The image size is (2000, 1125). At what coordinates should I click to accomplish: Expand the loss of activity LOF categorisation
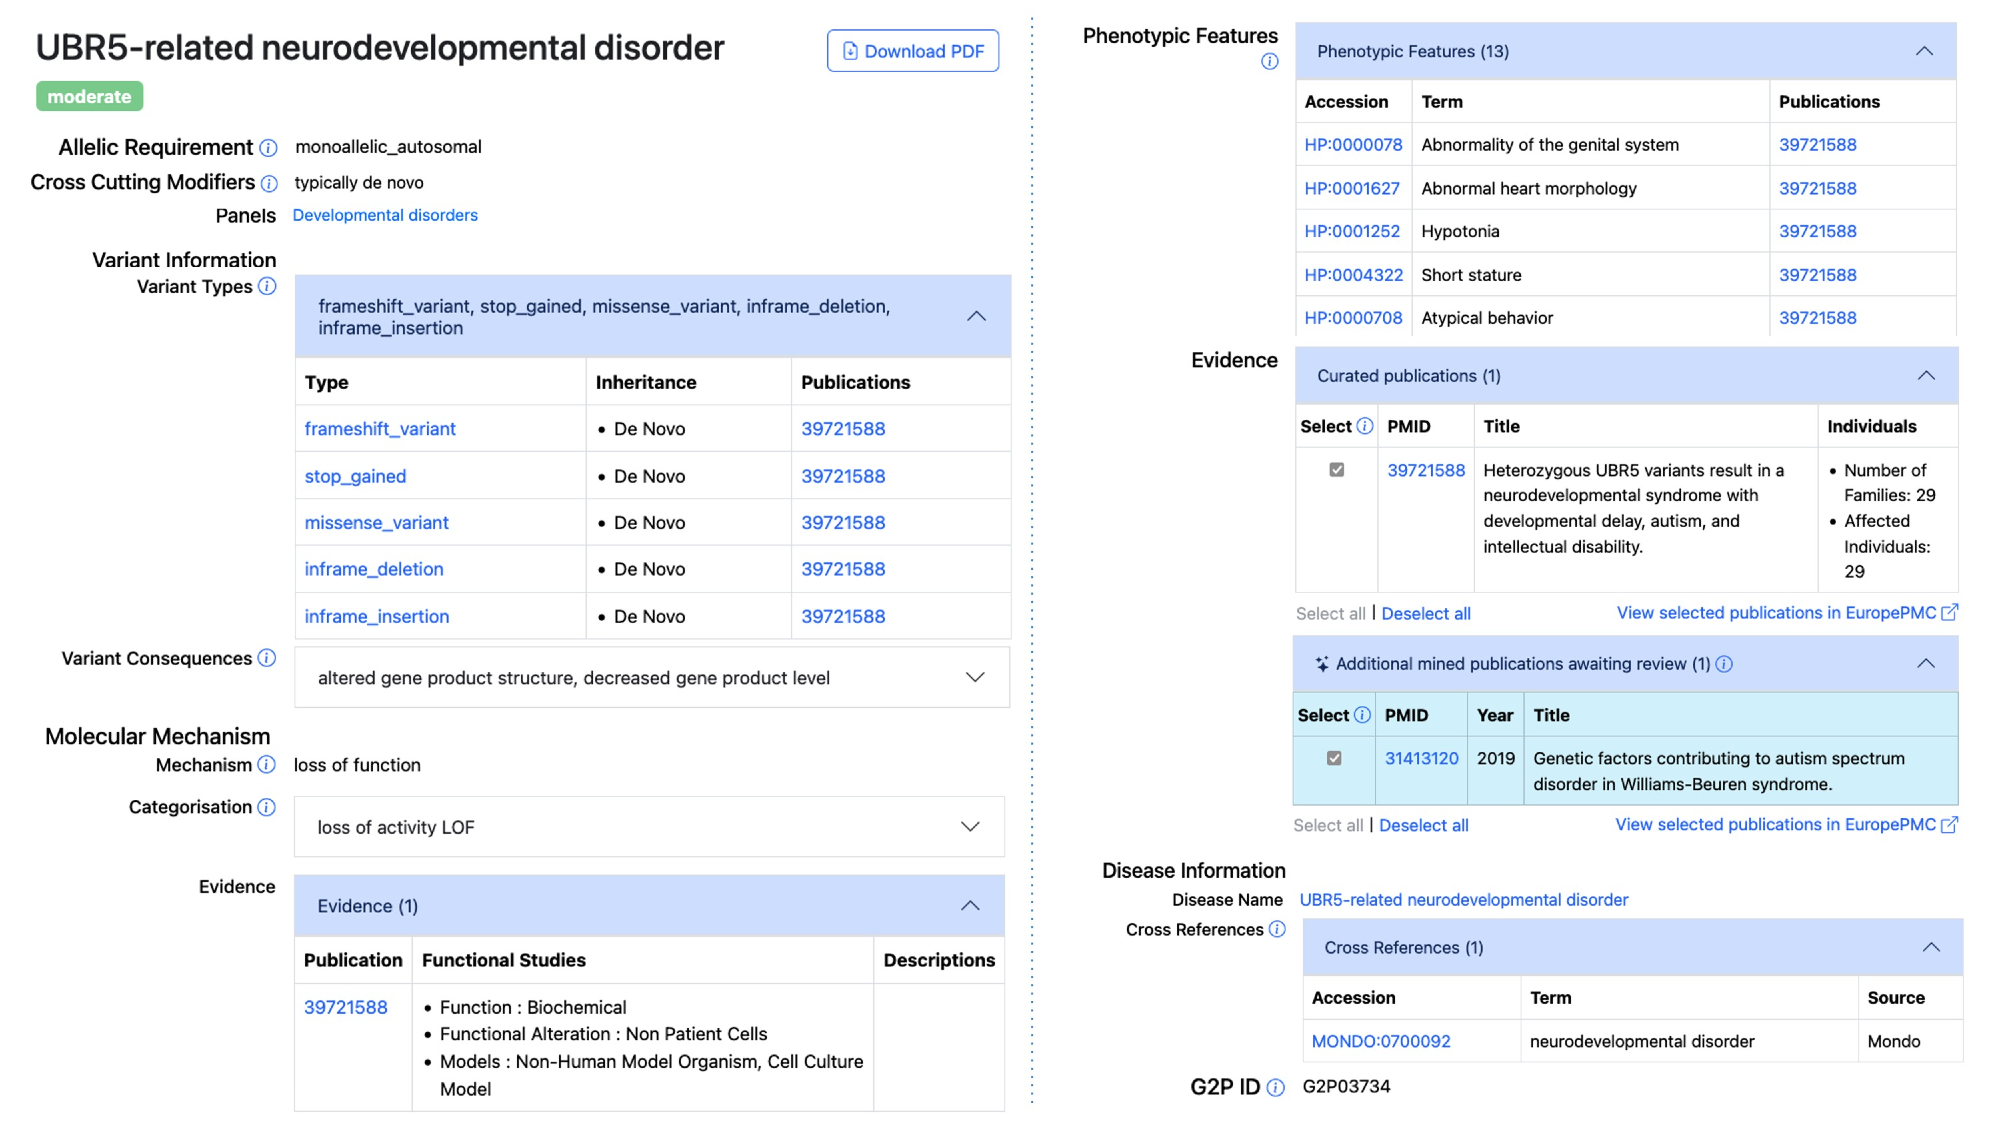tap(970, 827)
